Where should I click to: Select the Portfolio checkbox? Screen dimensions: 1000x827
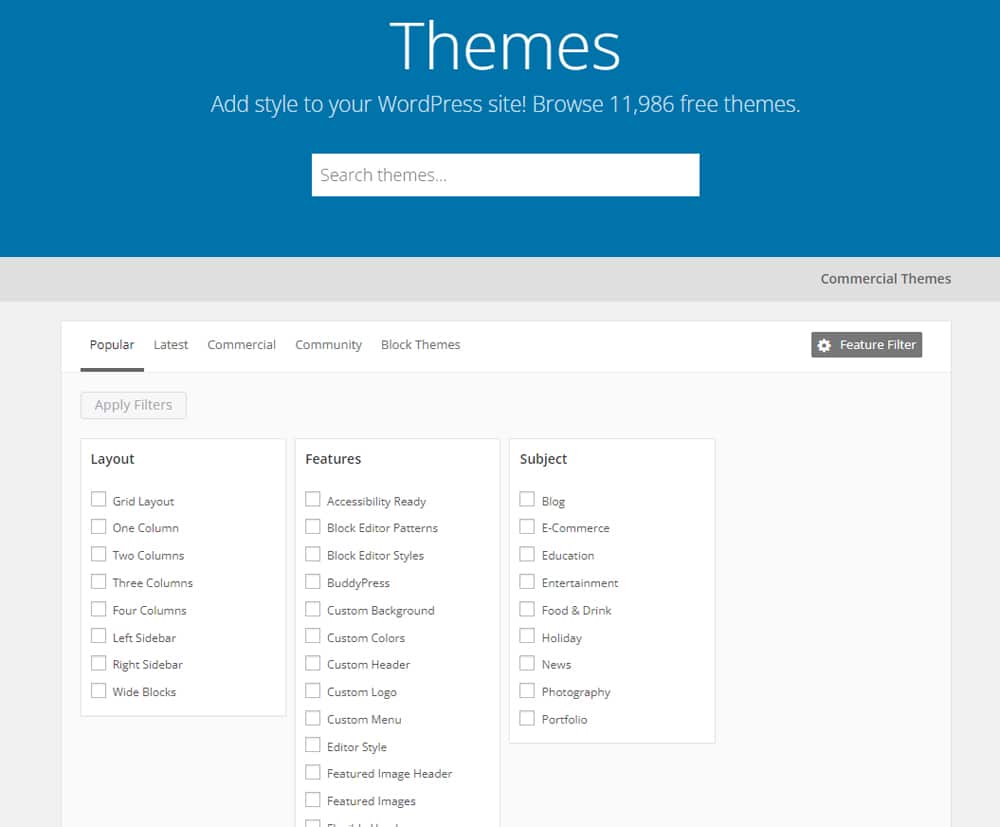(x=527, y=718)
